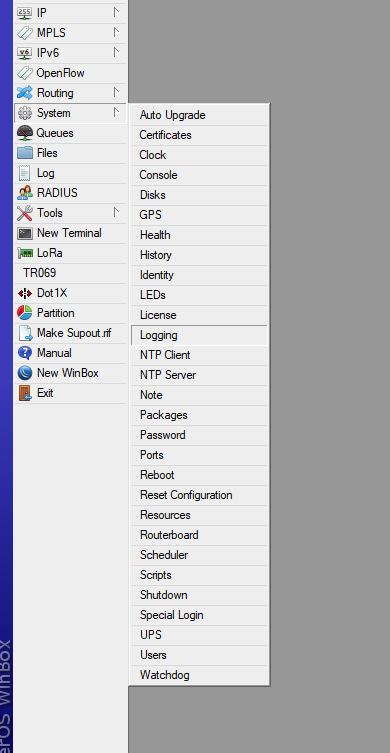Open NTP Client settings
The image size is (390, 753).
[199, 355]
